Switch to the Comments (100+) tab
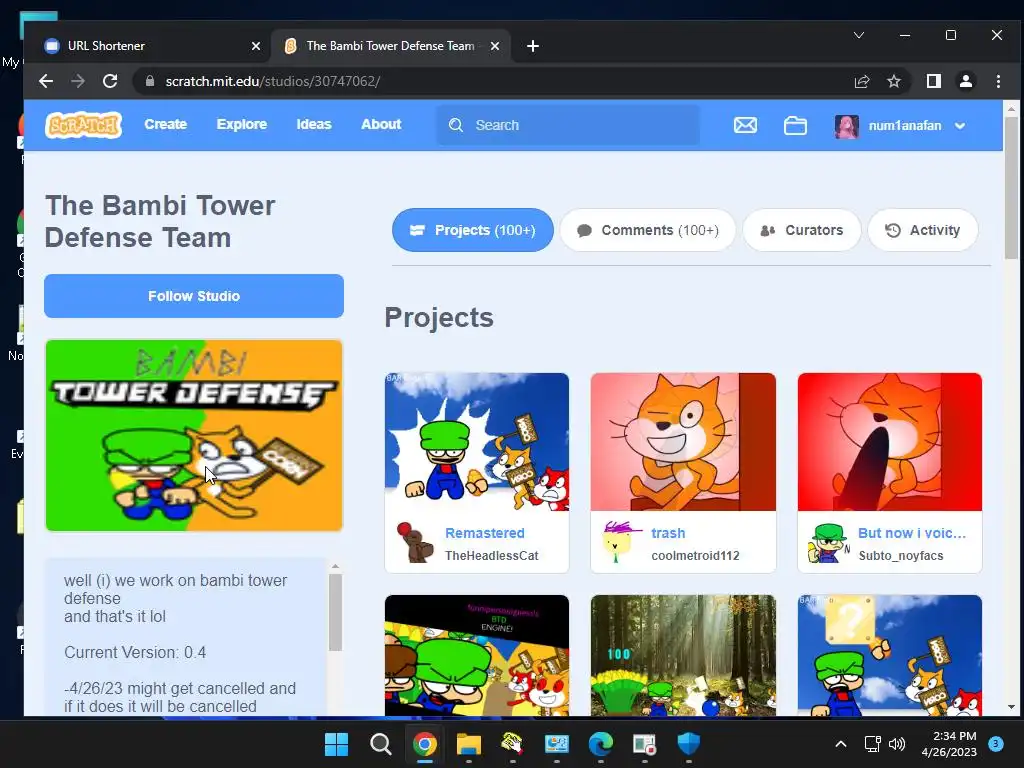Image resolution: width=1024 pixels, height=768 pixels. point(647,230)
